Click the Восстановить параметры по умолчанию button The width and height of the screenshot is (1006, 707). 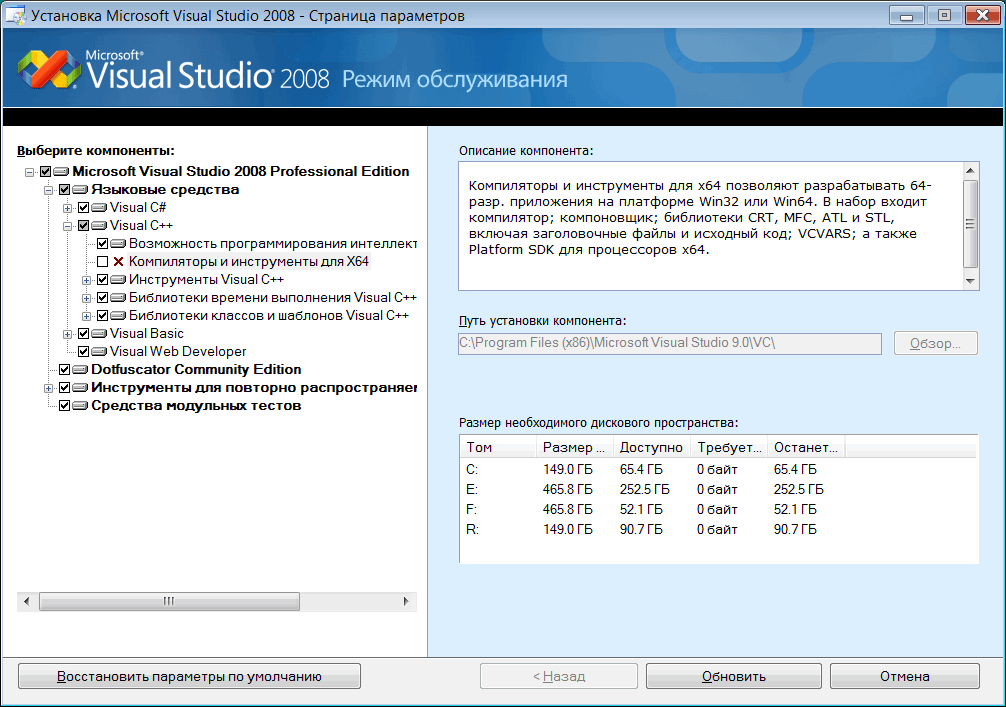click(189, 676)
